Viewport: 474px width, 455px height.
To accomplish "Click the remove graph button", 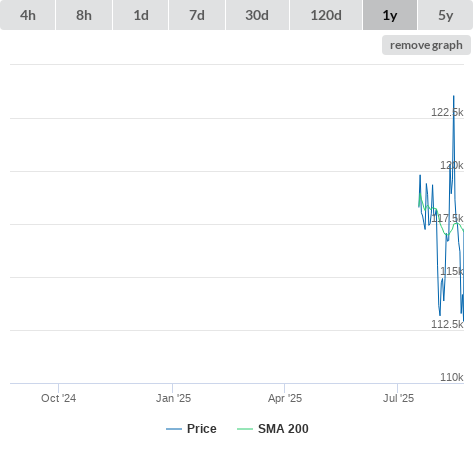I will (x=426, y=45).
